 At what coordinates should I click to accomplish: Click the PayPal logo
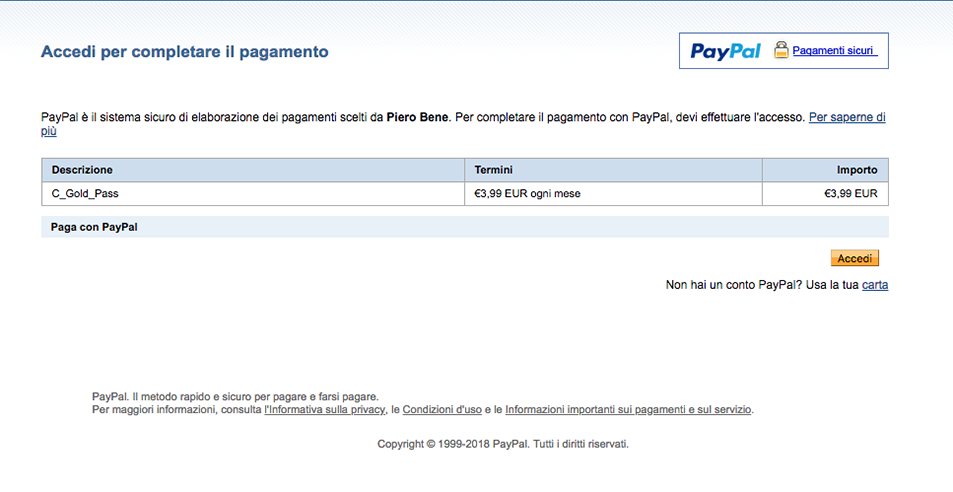pyautogui.click(x=725, y=51)
